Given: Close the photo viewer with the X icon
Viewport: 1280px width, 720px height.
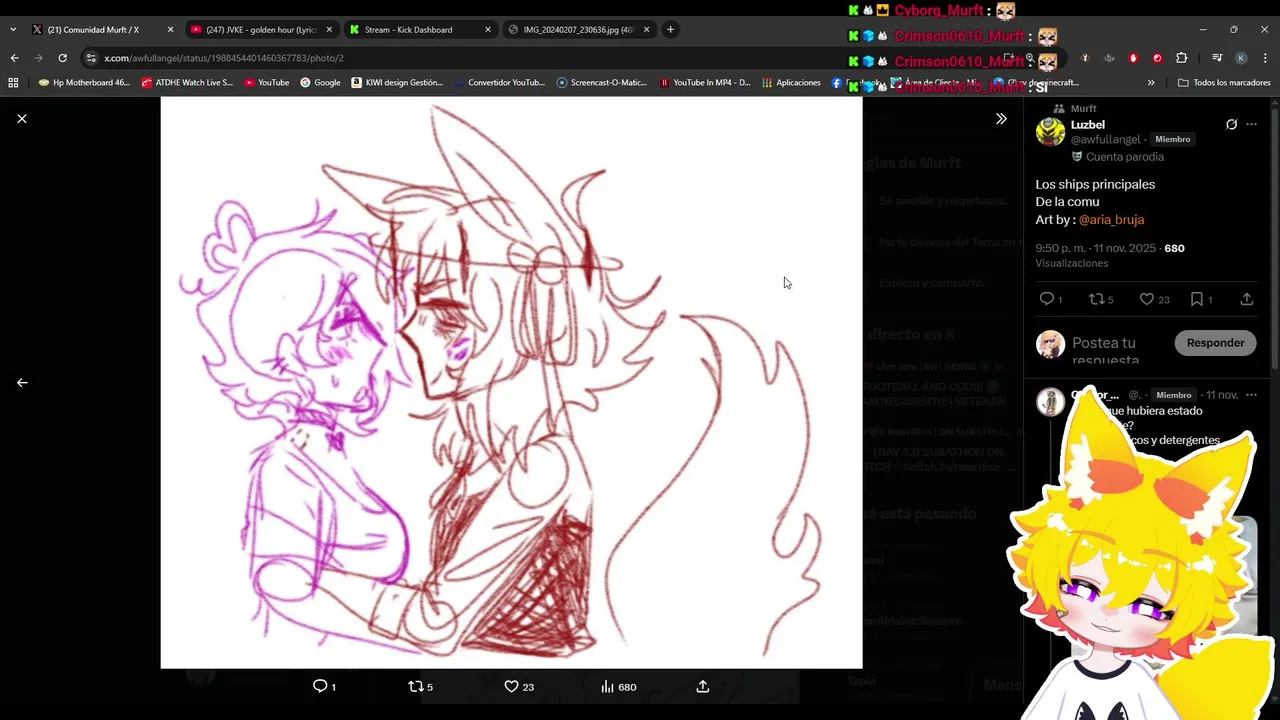Looking at the screenshot, I should point(22,118).
